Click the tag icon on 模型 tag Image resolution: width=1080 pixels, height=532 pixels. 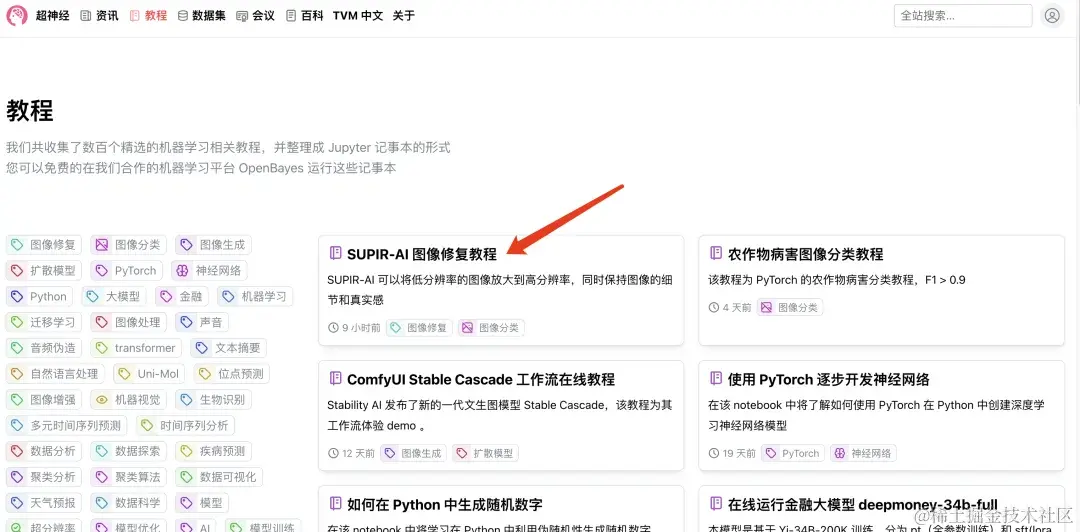click(x=187, y=502)
